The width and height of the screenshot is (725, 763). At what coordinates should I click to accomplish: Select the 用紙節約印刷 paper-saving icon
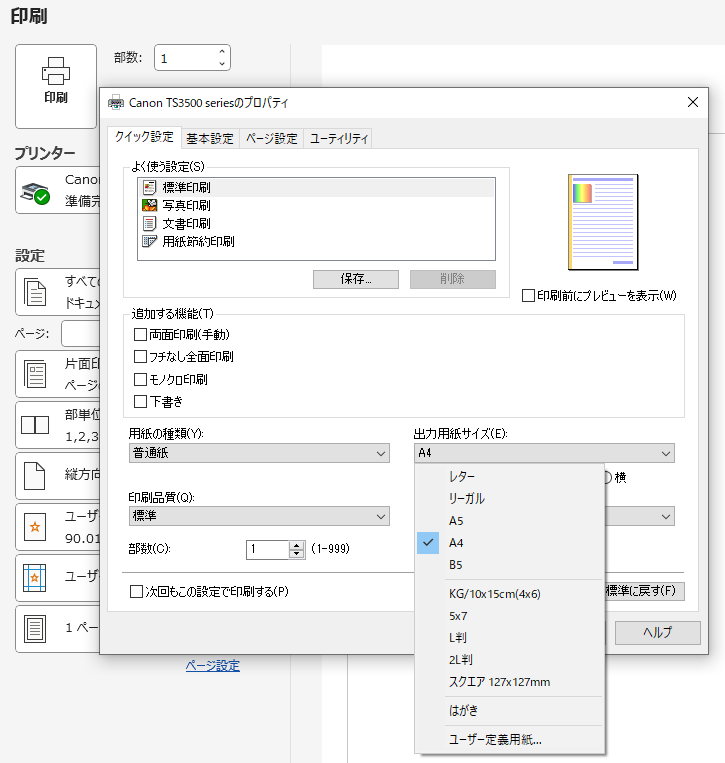pyautogui.click(x=149, y=241)
